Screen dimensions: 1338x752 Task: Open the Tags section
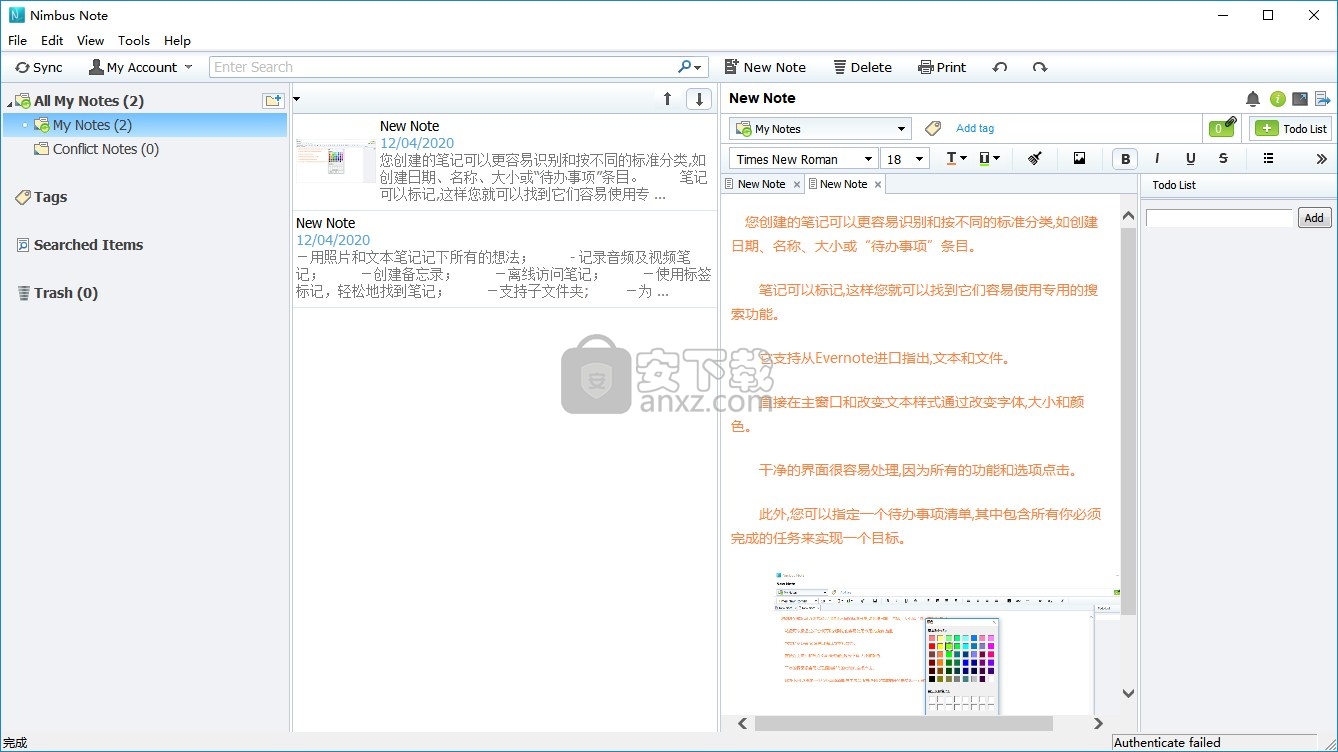click(x=41, y=197)
